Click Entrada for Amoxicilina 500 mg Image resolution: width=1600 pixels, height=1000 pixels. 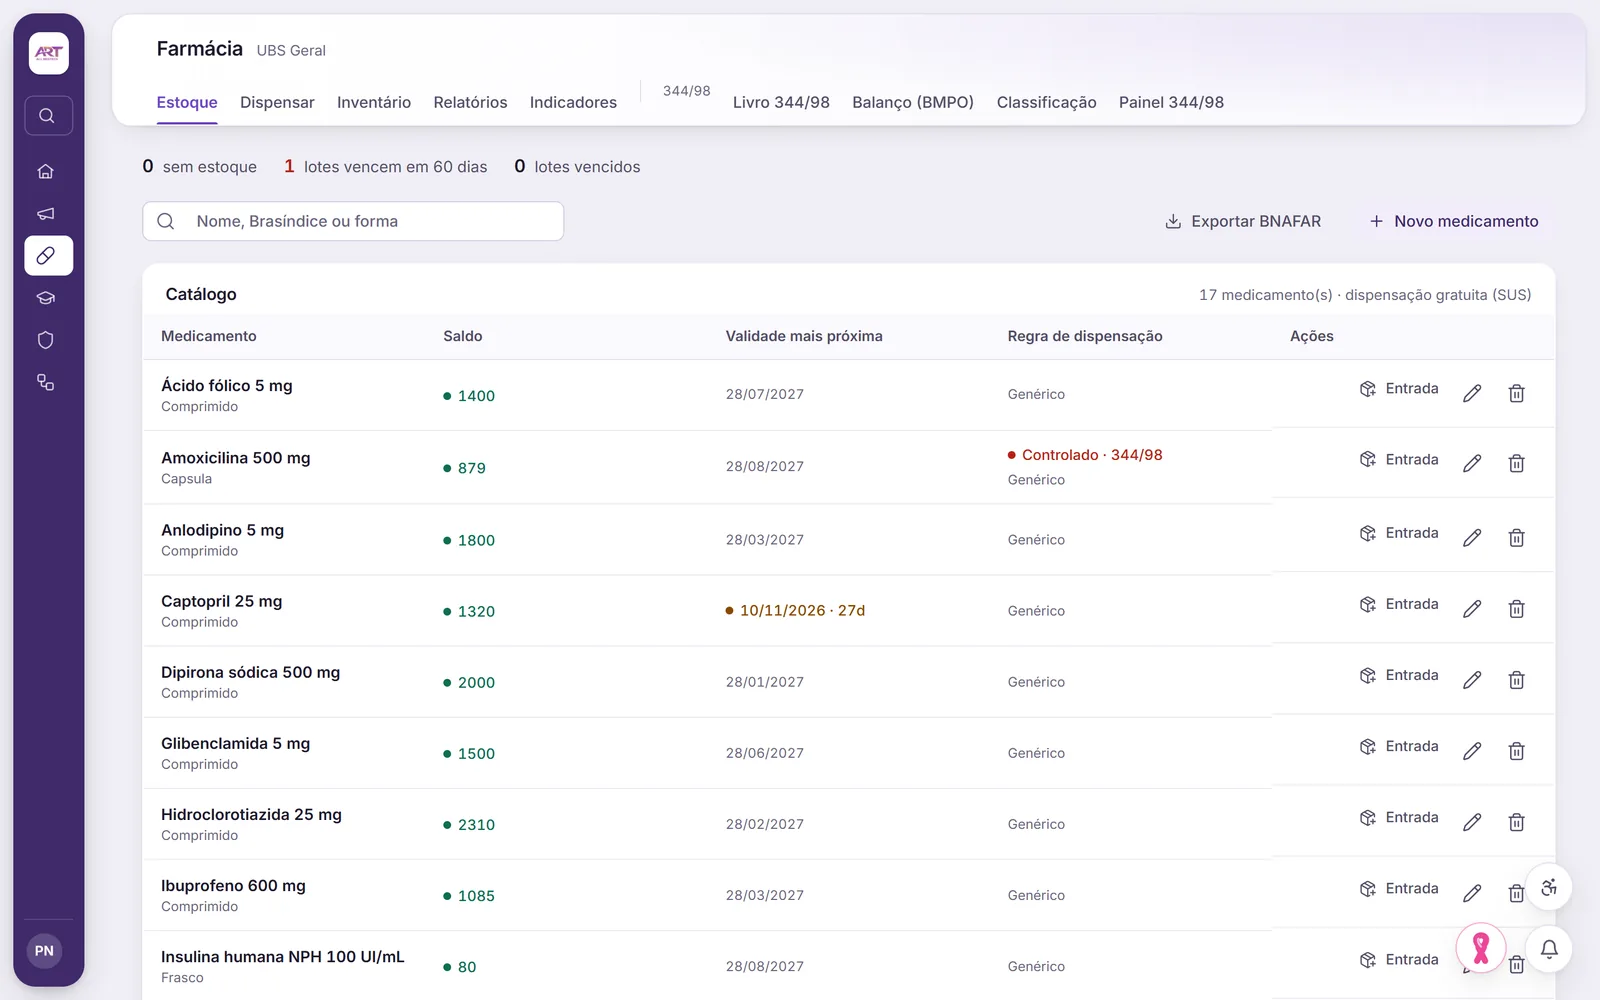[x=1399, y=459]
